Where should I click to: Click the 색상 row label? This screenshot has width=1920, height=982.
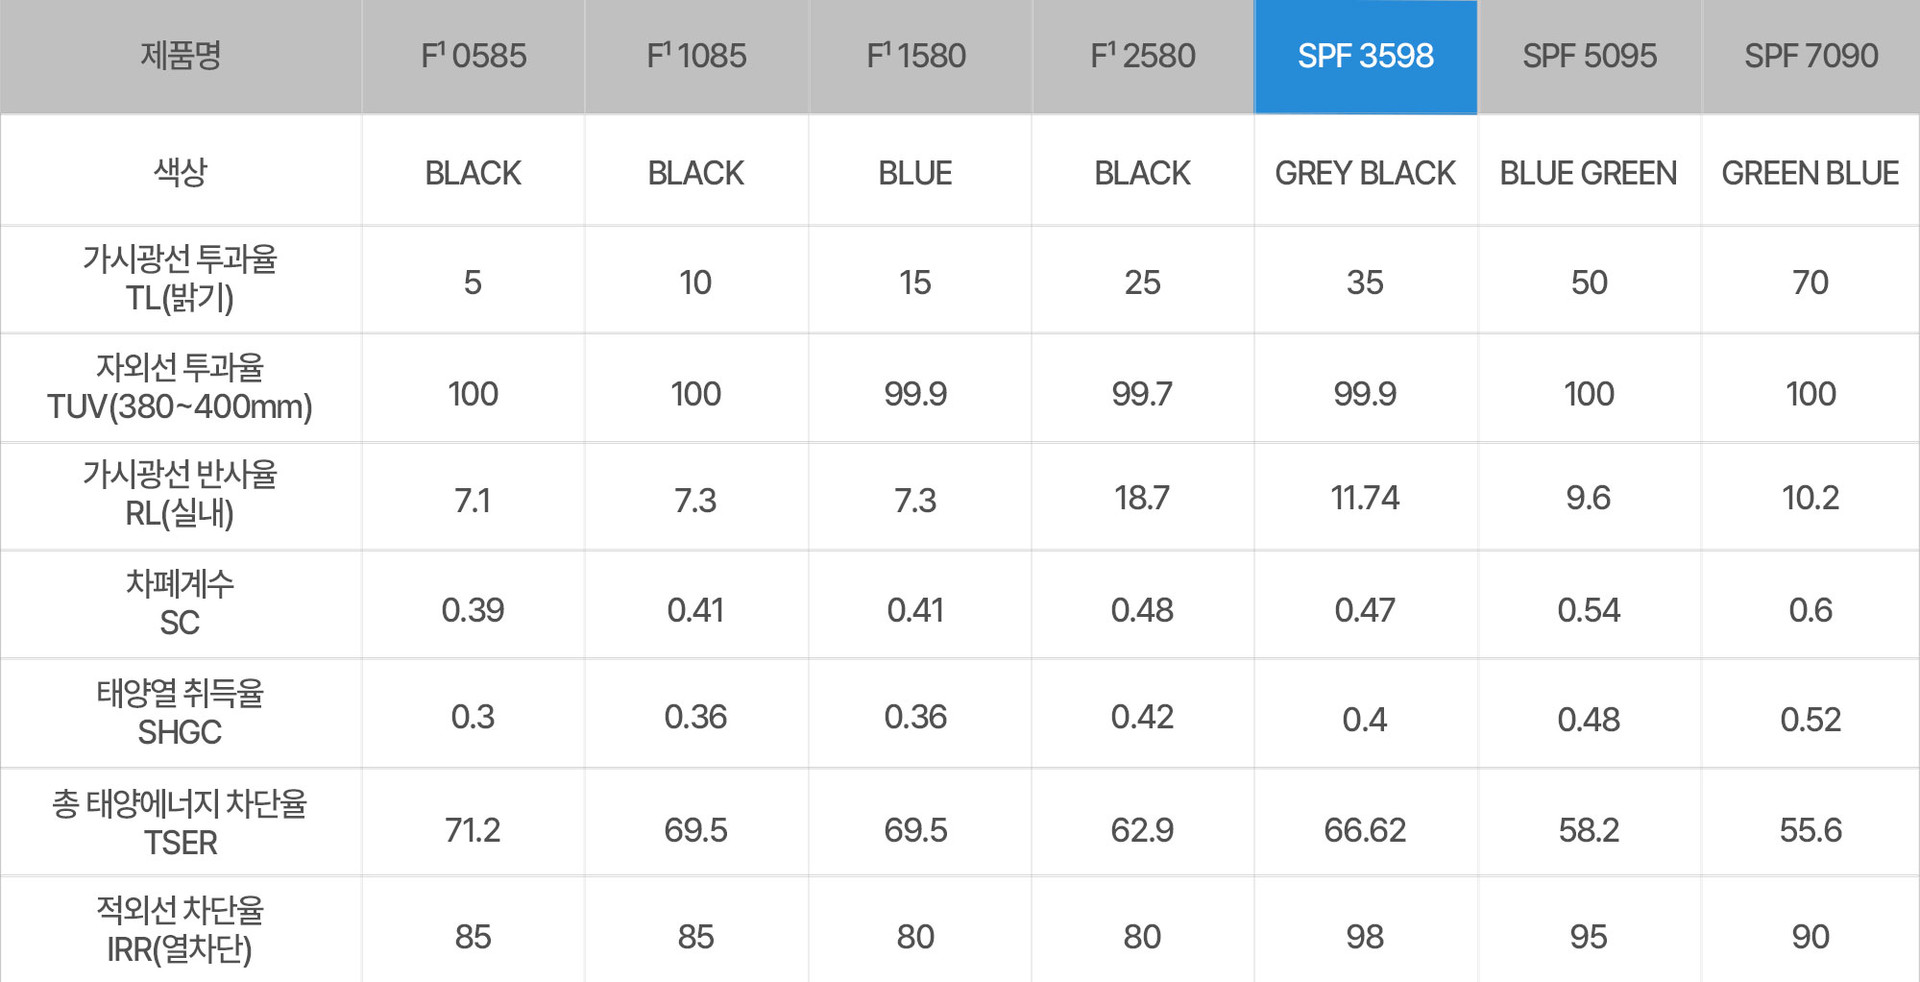point(180,171)
